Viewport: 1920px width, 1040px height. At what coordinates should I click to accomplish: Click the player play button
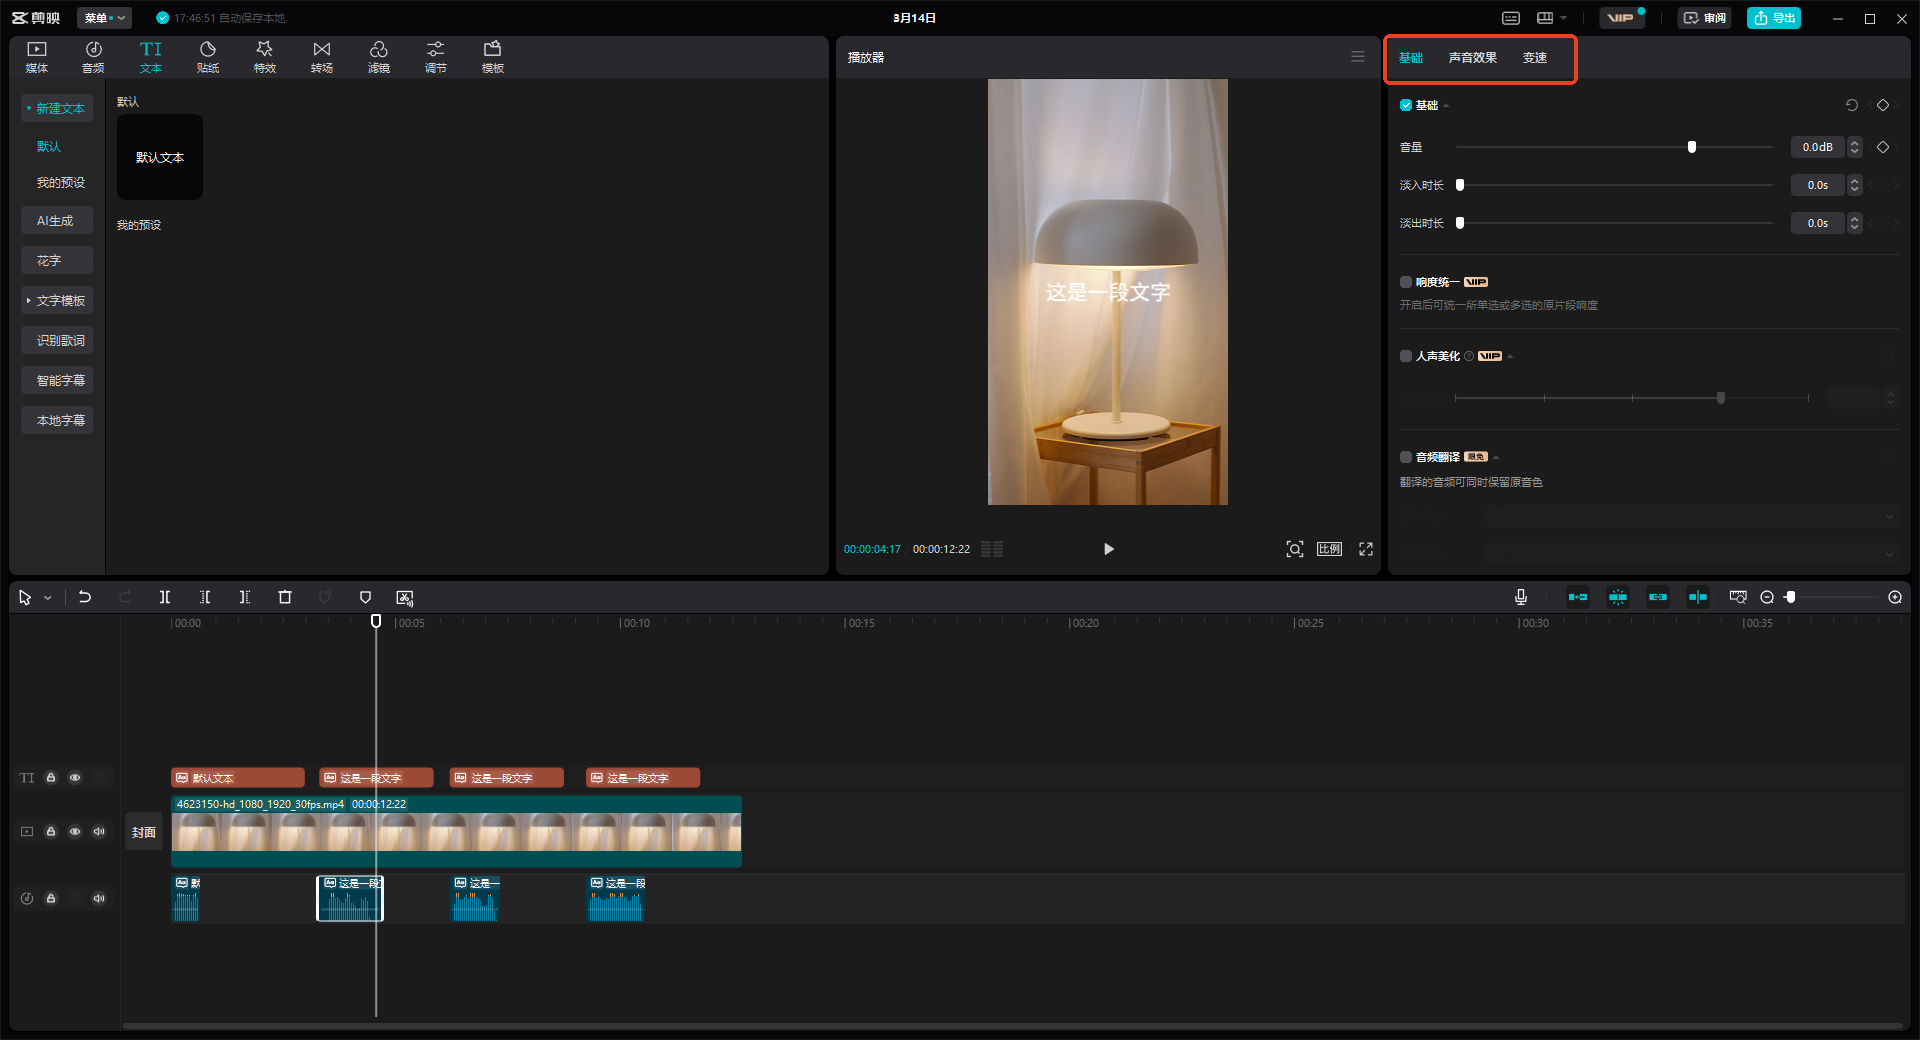pyautogui.click(x=1108, y=549)
